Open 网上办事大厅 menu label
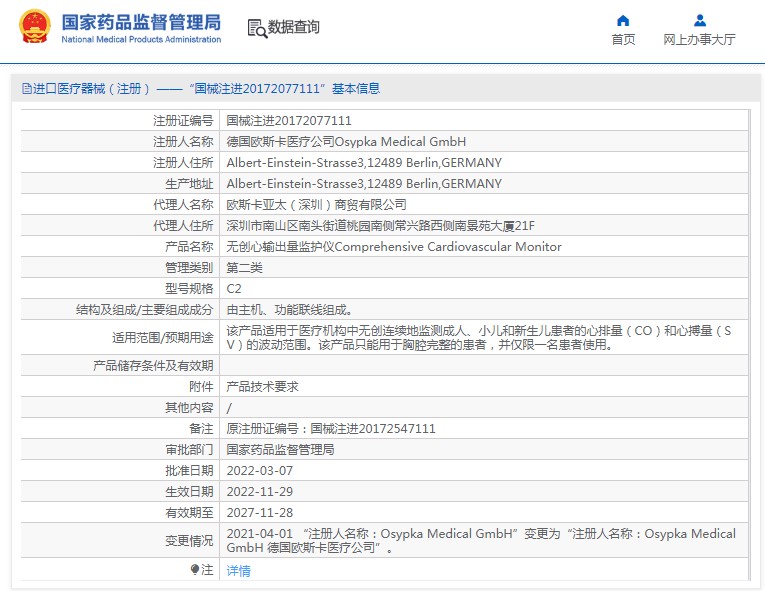 pos(699,40)
